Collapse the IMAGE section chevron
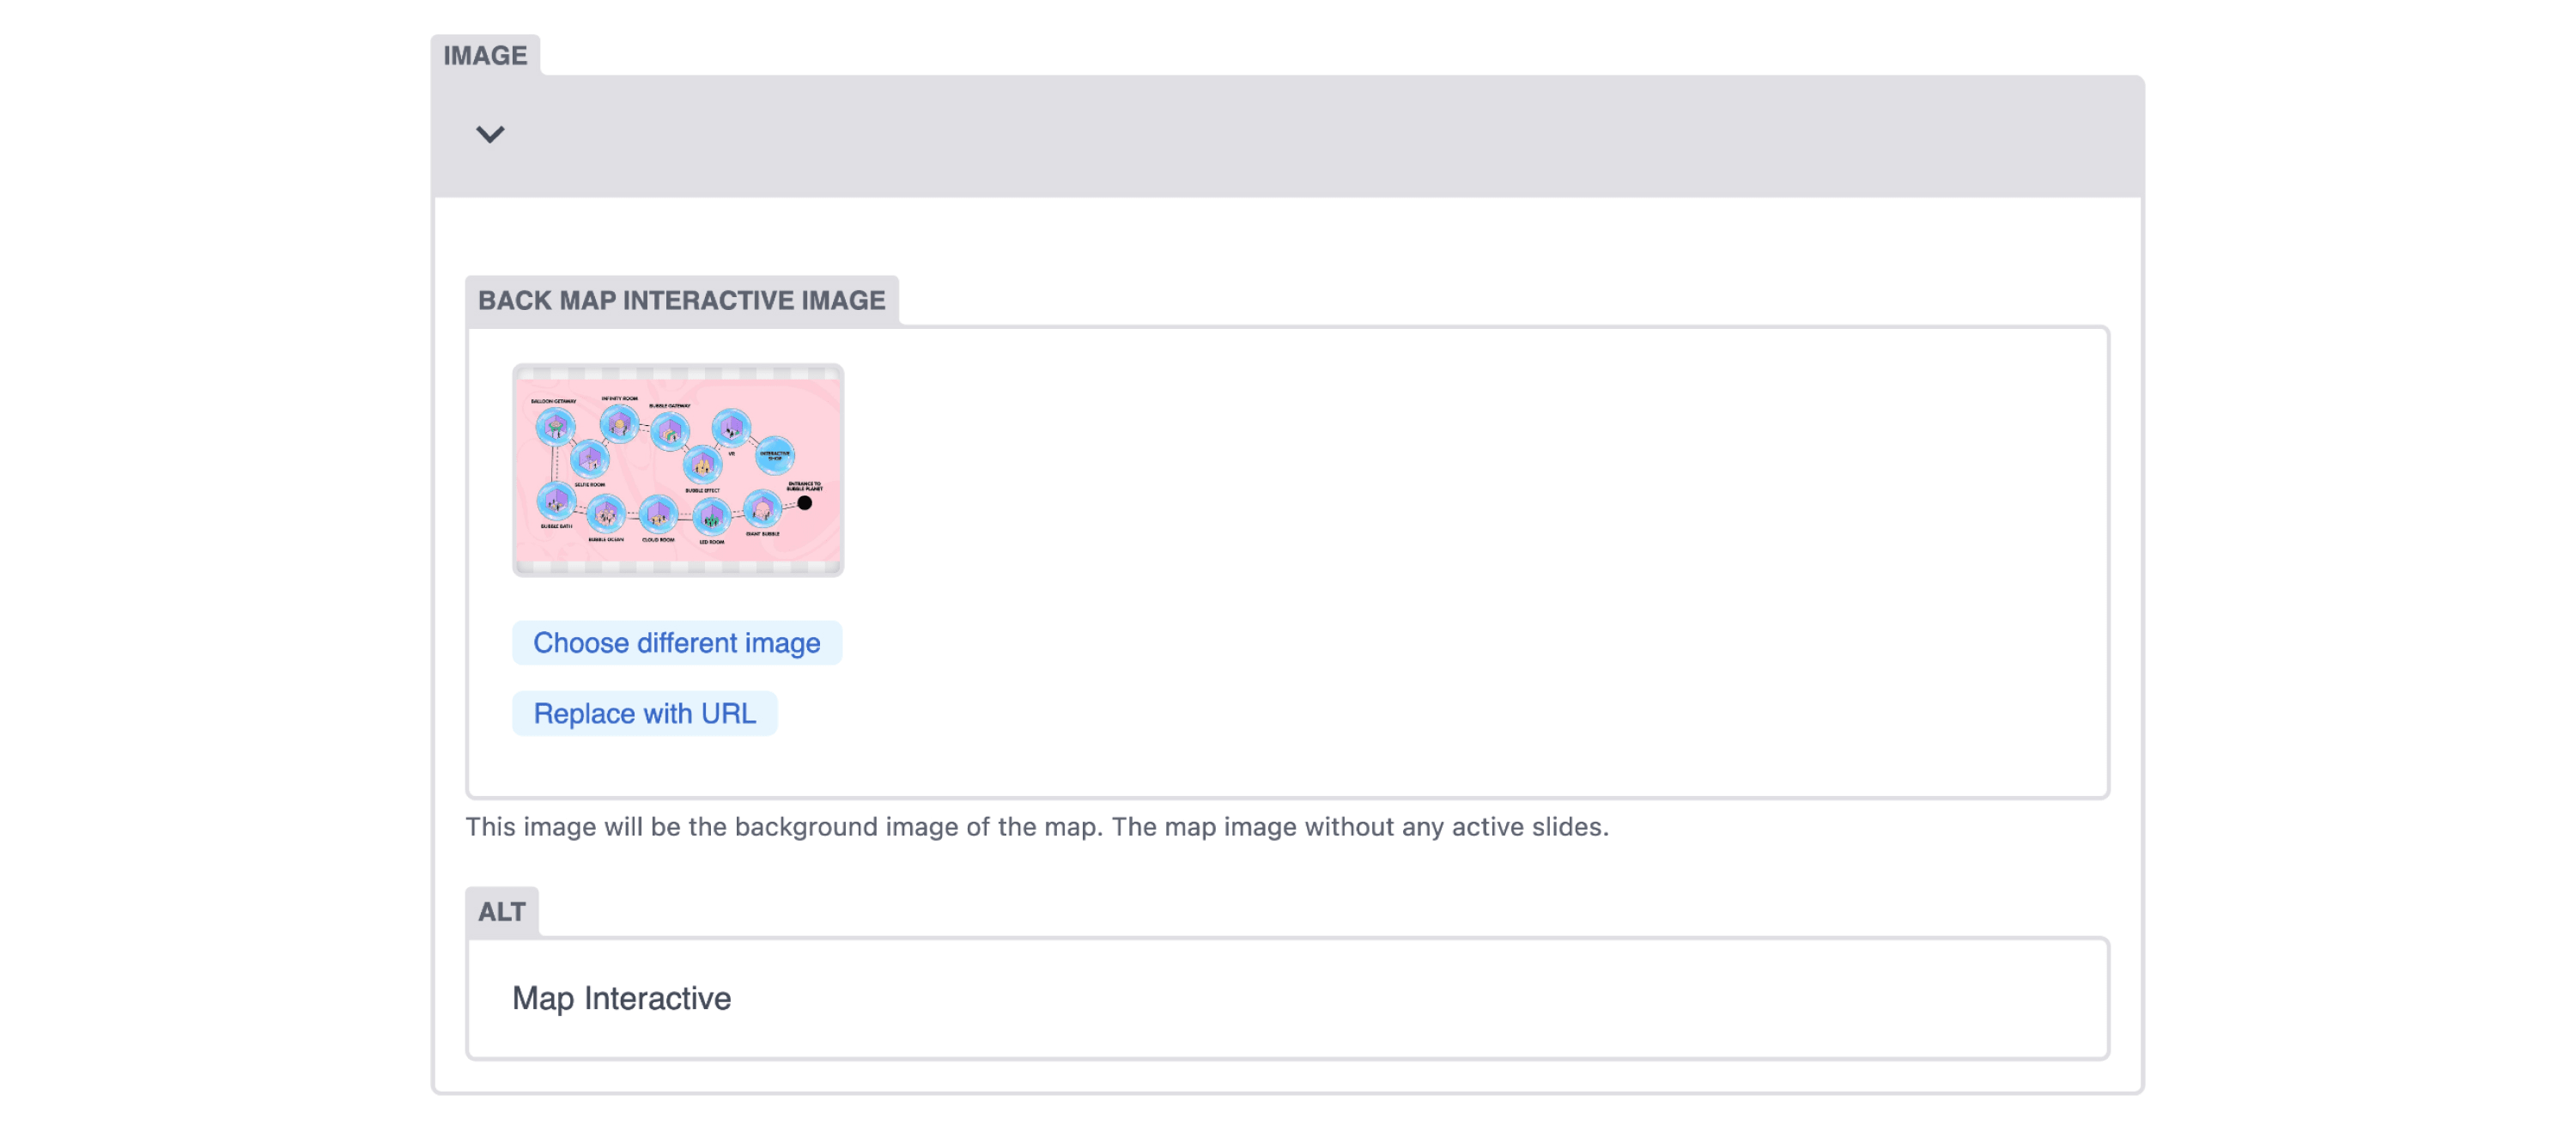2576x1131 pixels. coord(489,134)
